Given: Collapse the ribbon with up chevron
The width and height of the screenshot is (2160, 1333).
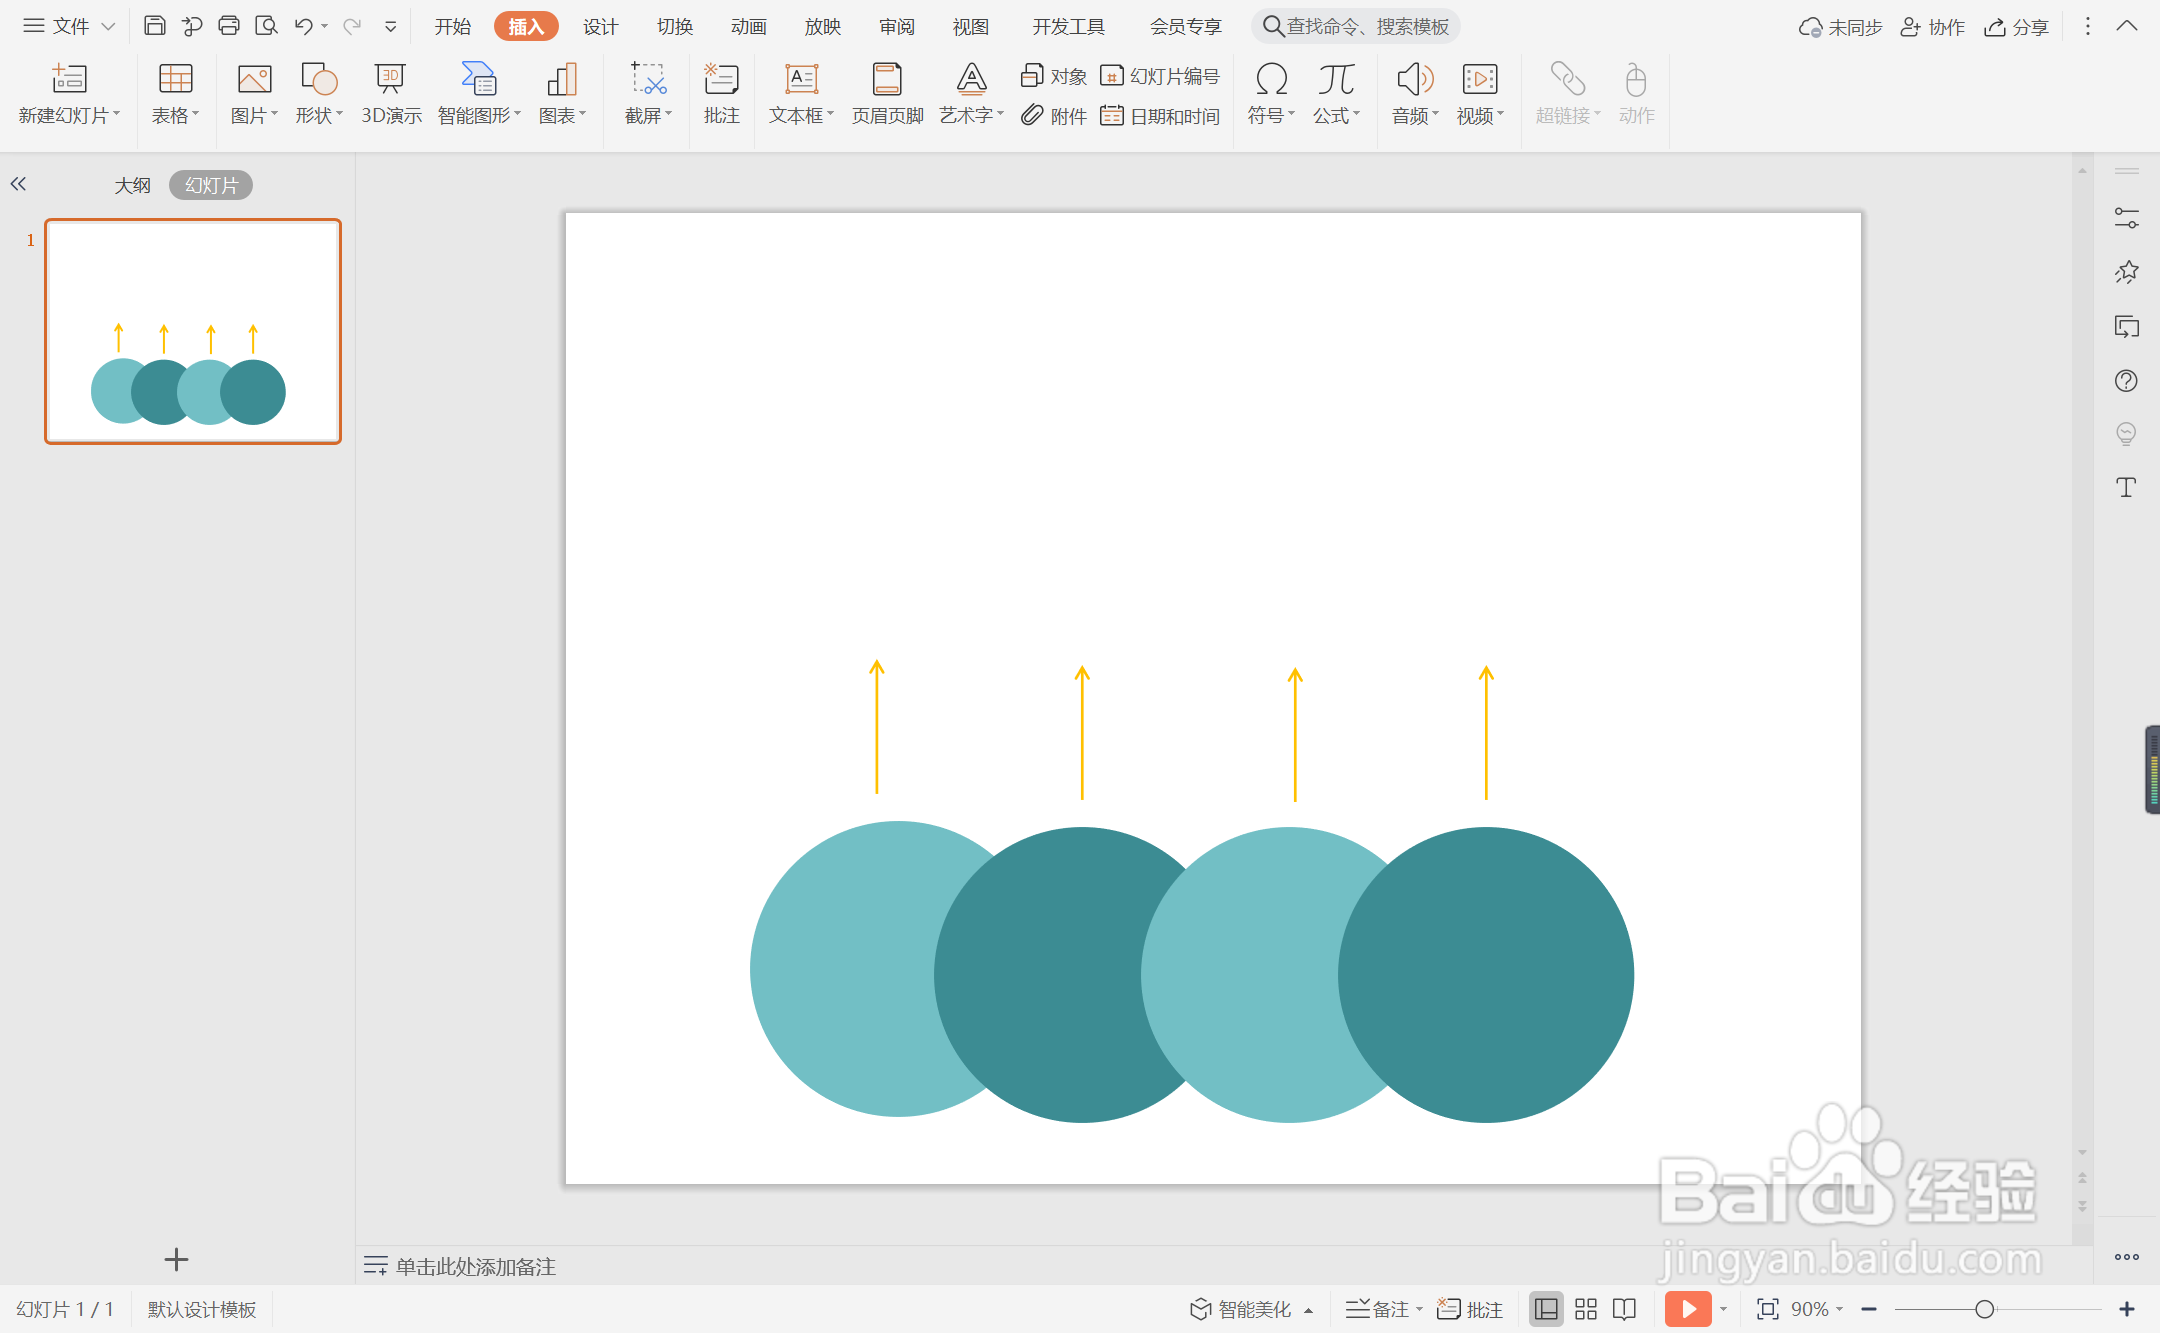Looking at the screenshot, I should point(2127,27).
